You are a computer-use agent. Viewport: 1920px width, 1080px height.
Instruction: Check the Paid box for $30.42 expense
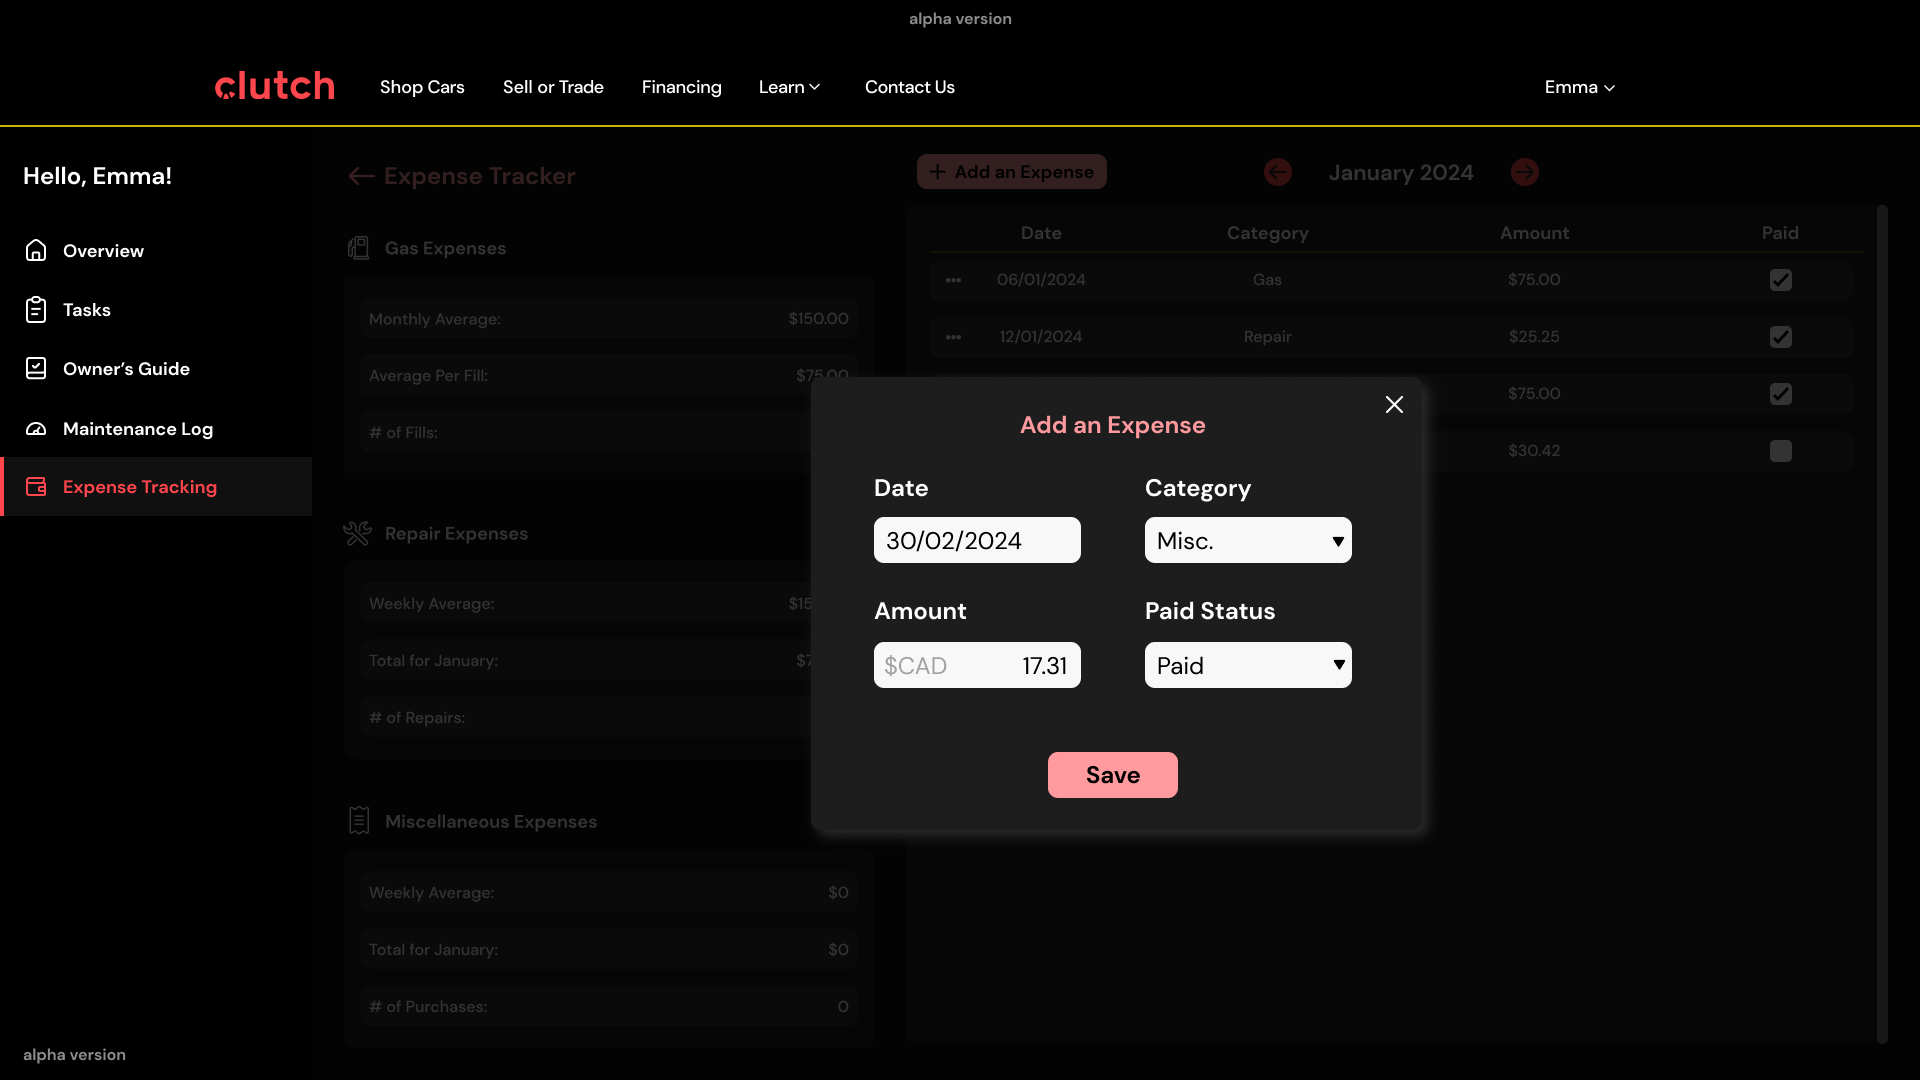pos(1780,451)
